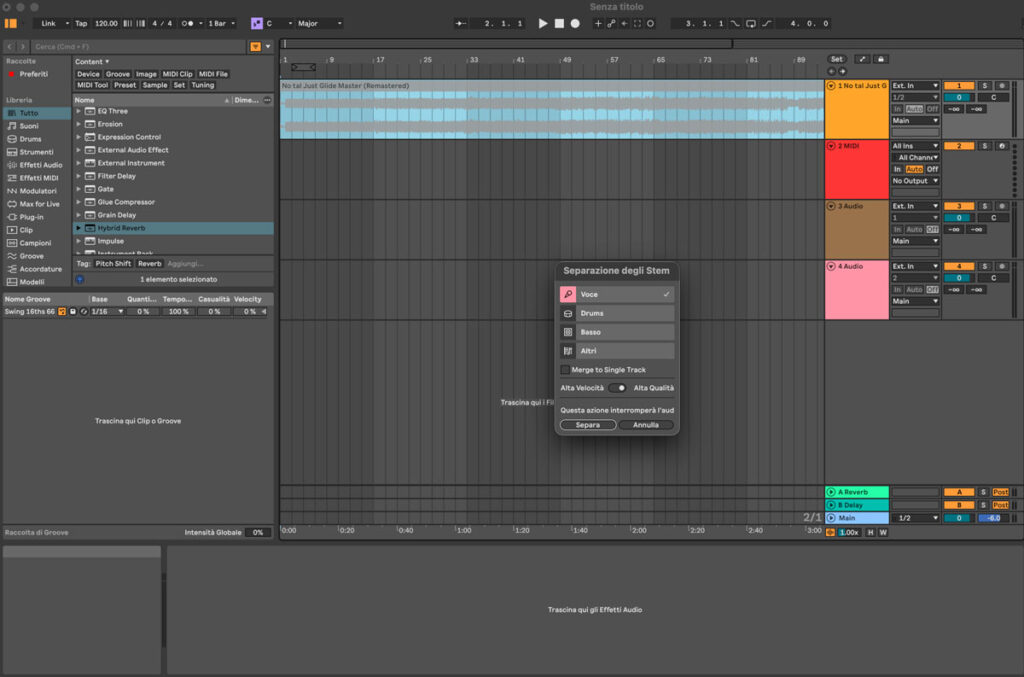Click the browser search field Cerca

coord(138,47)
